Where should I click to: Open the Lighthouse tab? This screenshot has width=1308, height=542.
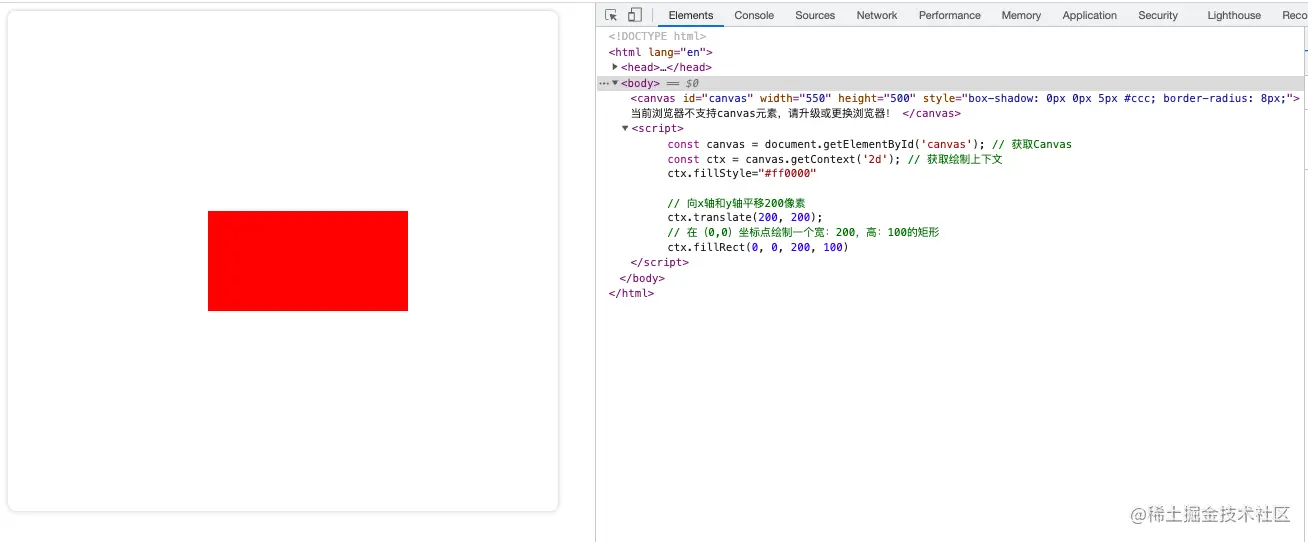coord(1234,15)
